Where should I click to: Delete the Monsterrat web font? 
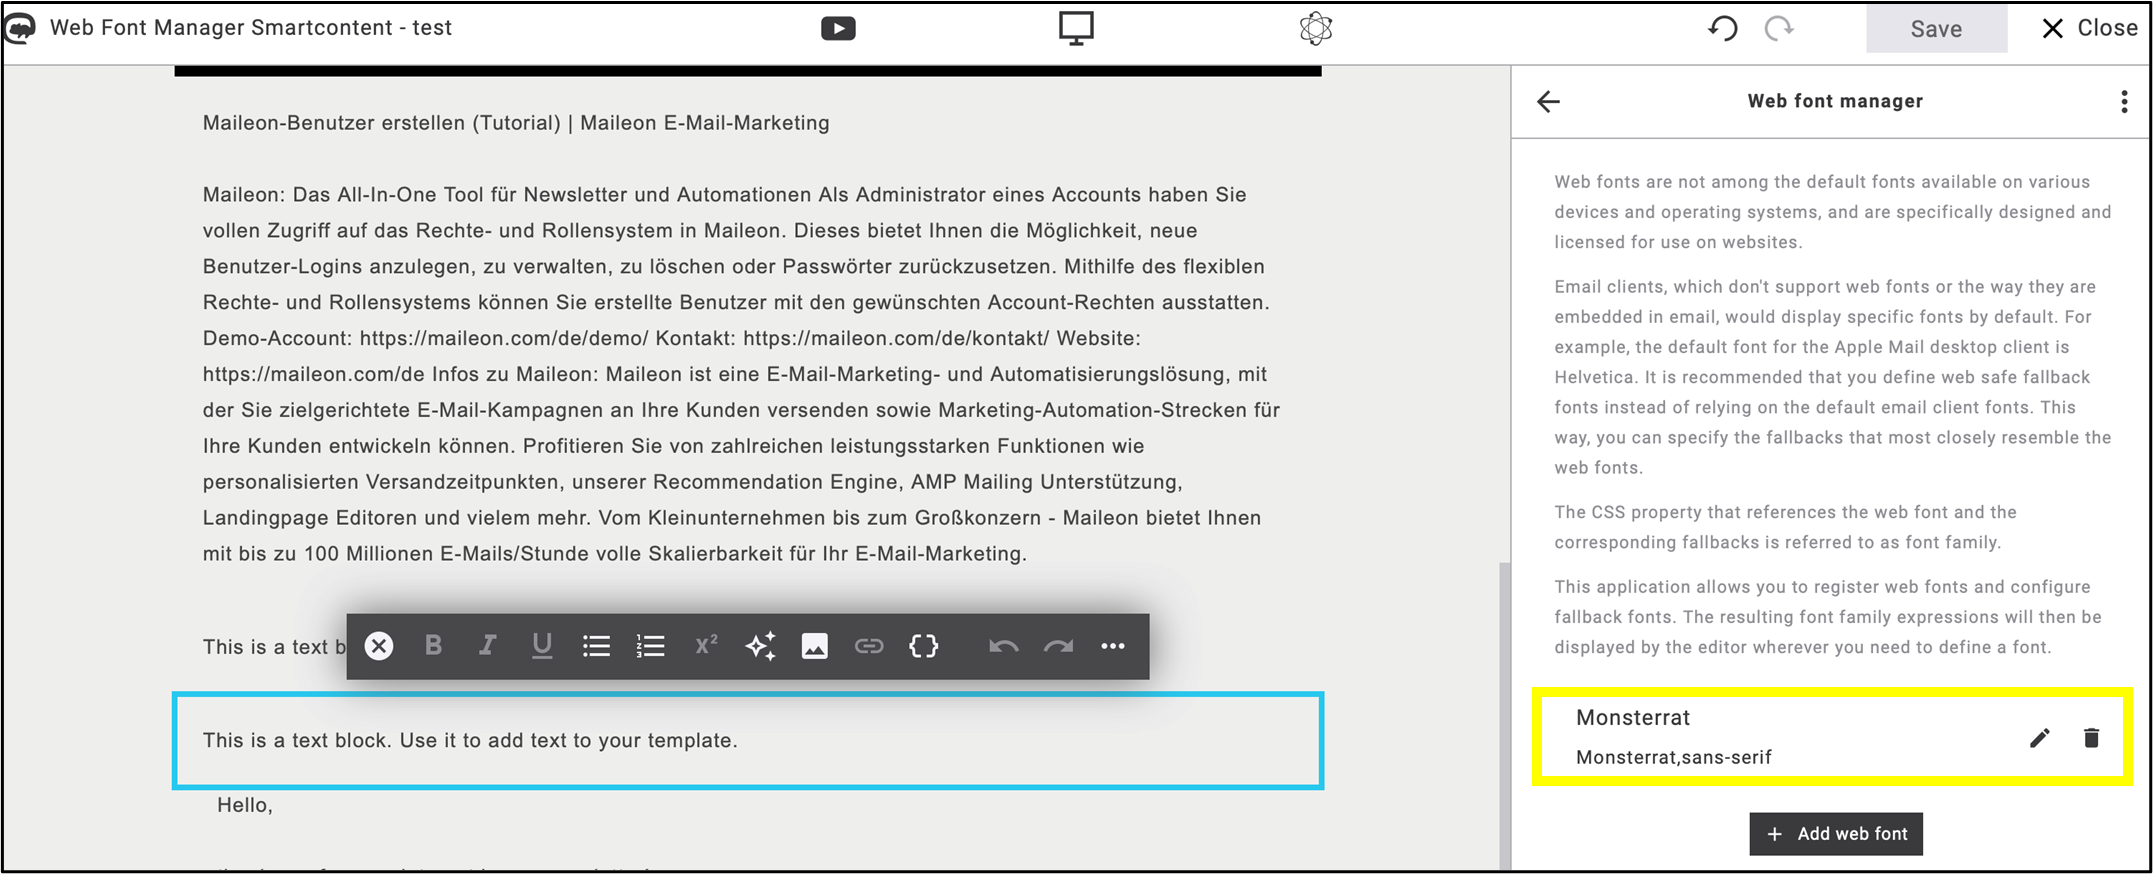[x=2091, y=738]
